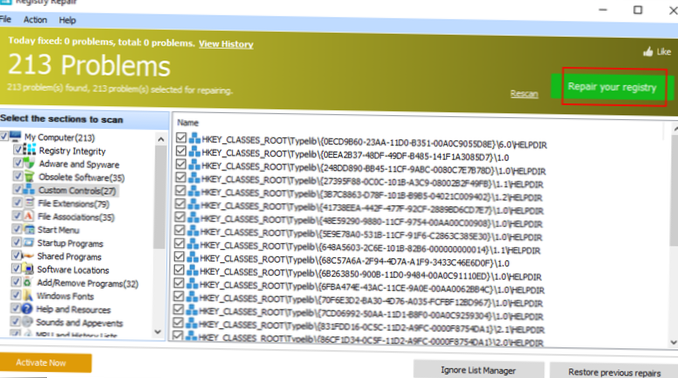The image size is (678, 378).
Task: Click the Adware and Spyware shield icon
Action: point(29,163)
